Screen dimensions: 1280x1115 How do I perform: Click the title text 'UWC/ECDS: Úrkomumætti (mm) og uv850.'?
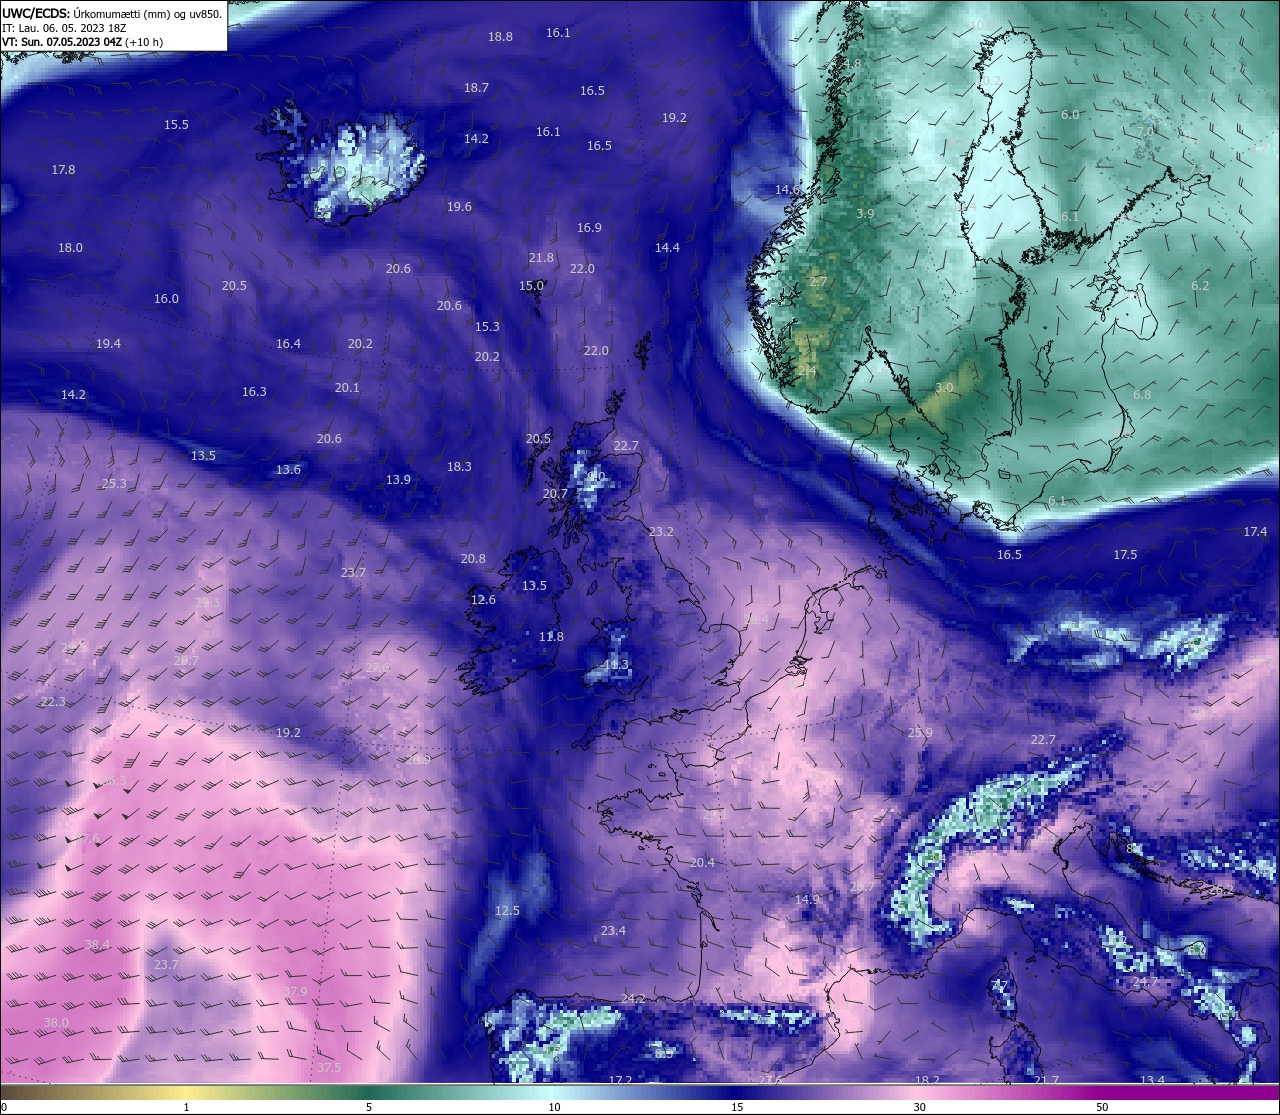[112, 13]
